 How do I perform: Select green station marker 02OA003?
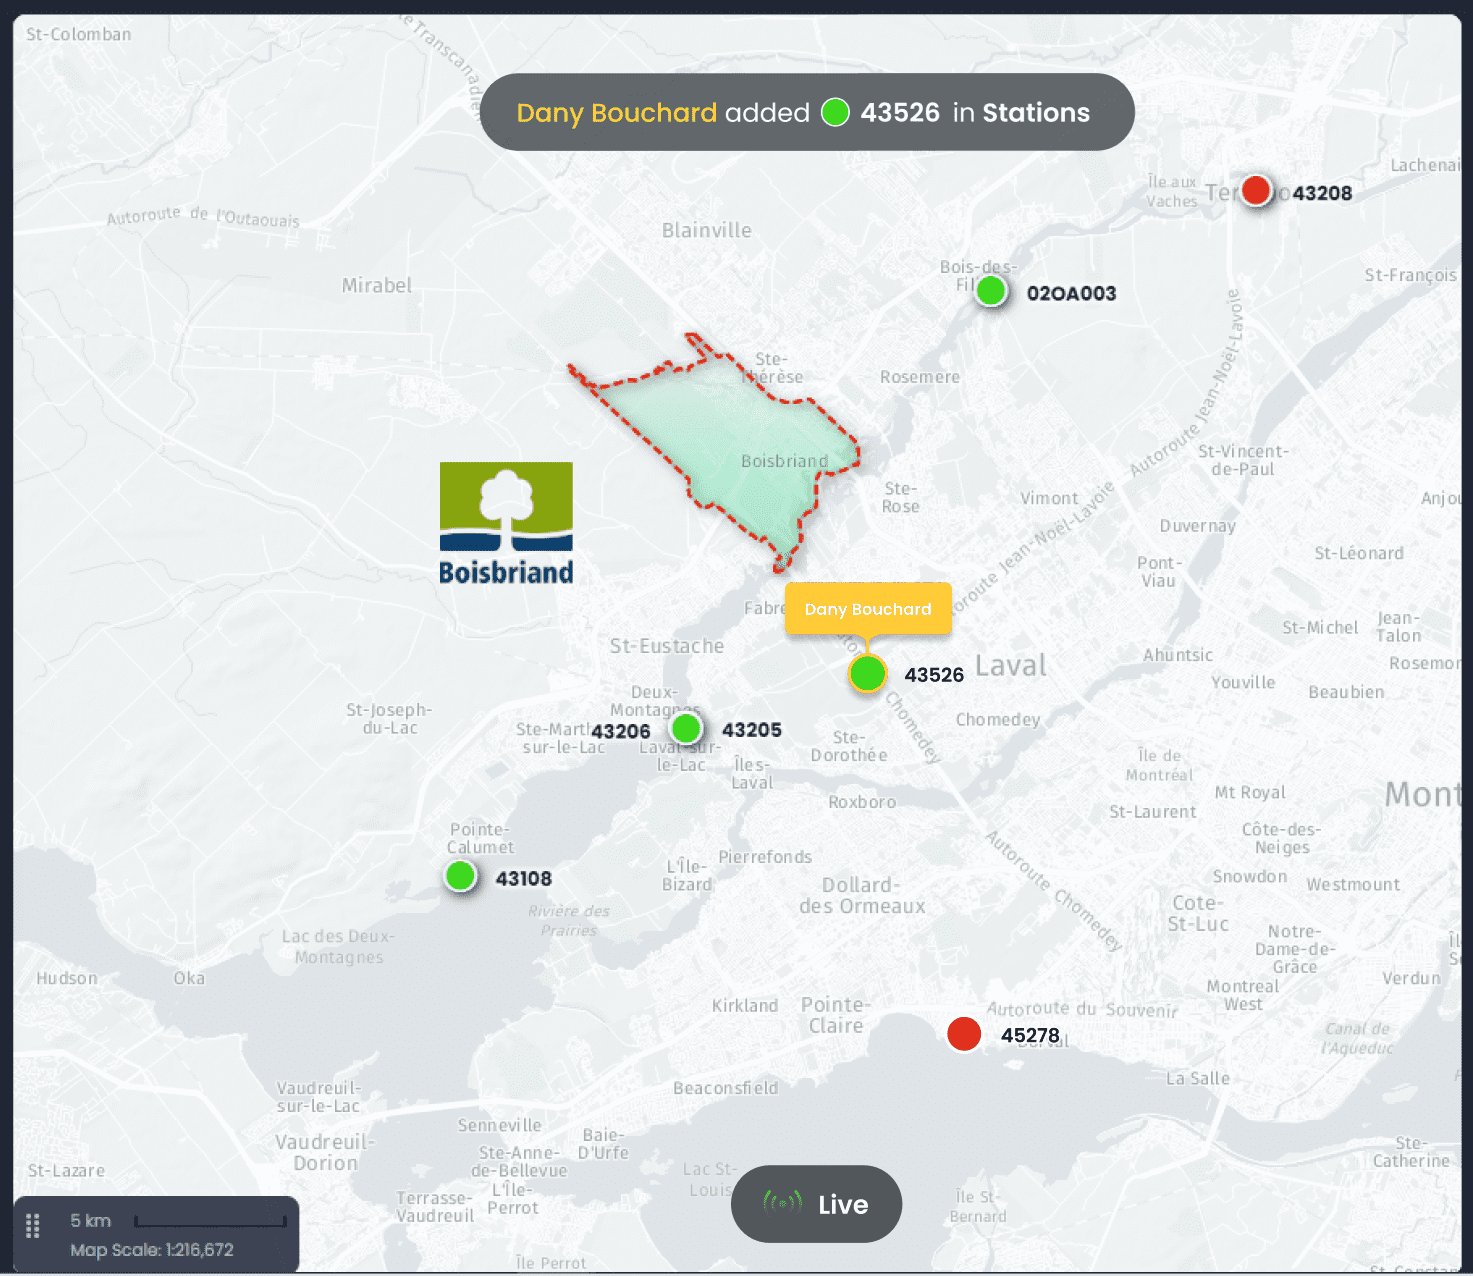point(991,291)
